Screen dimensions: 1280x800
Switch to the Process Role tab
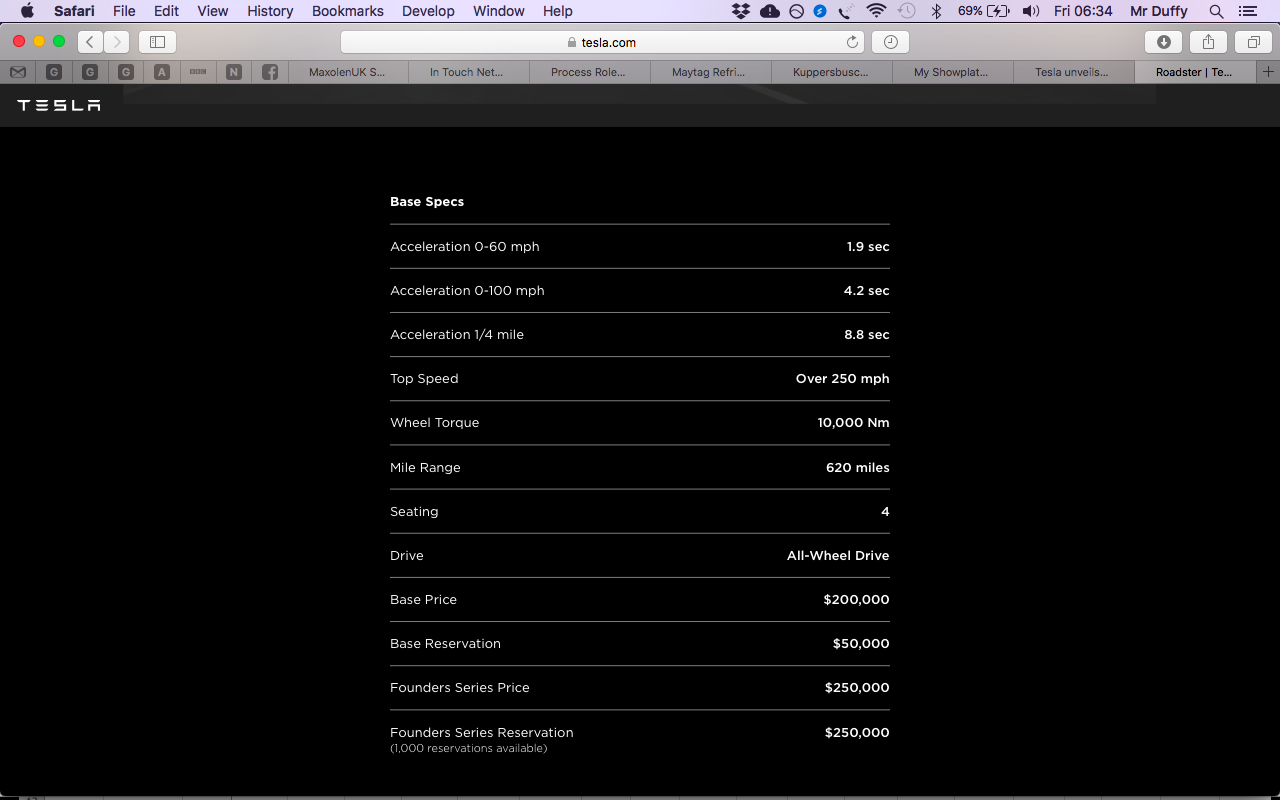(x=590, y=72)
